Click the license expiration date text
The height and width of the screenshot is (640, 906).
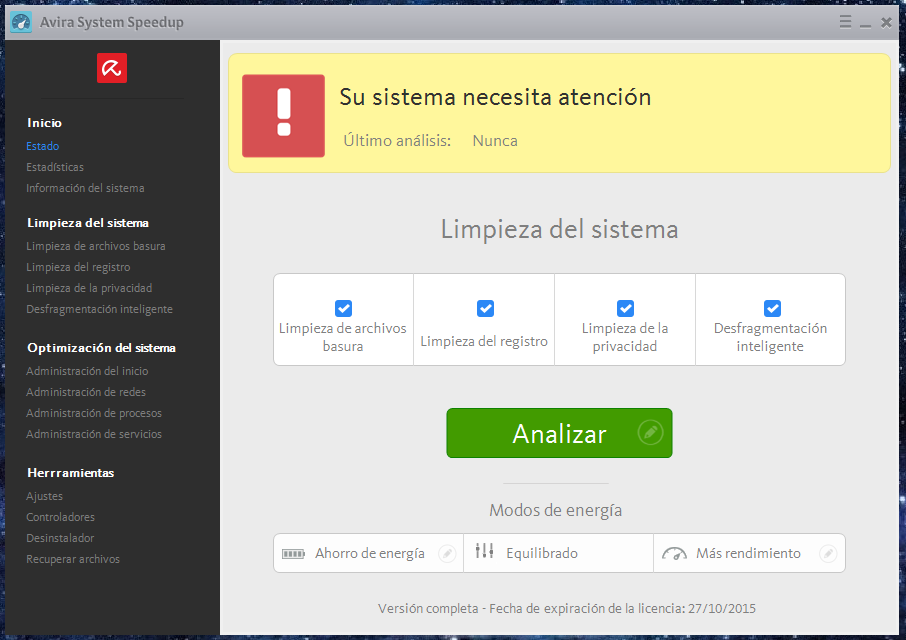[x=567, y=608]
